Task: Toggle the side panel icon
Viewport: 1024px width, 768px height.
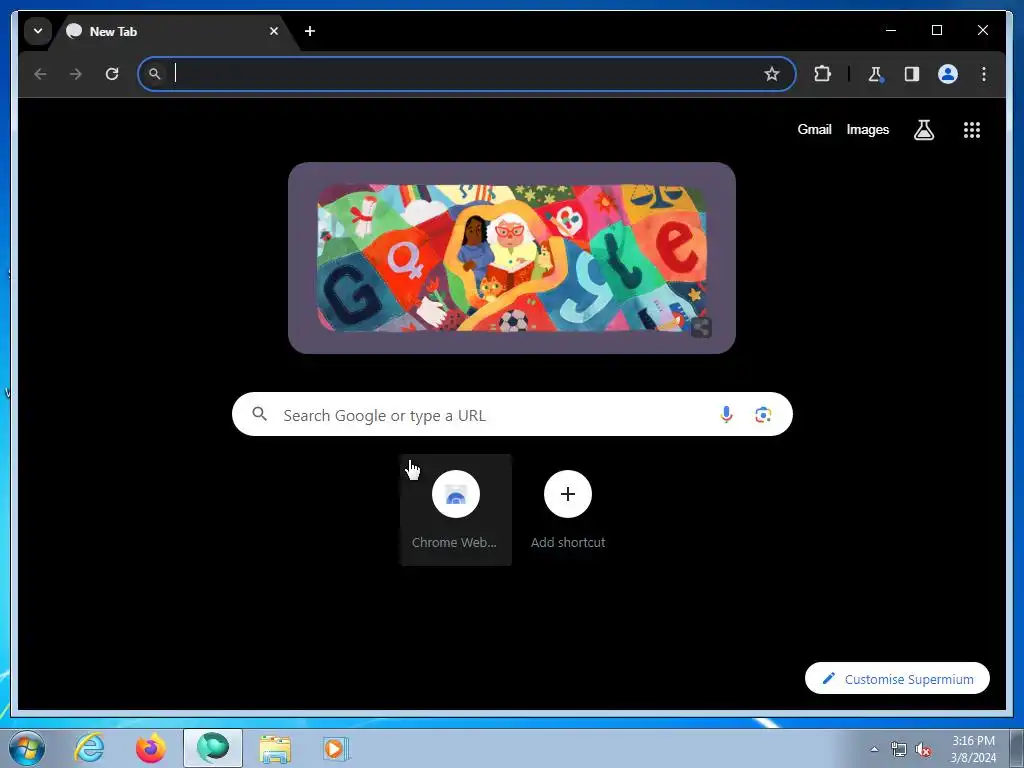Action: pyautogui.click(x=912, y=74)
